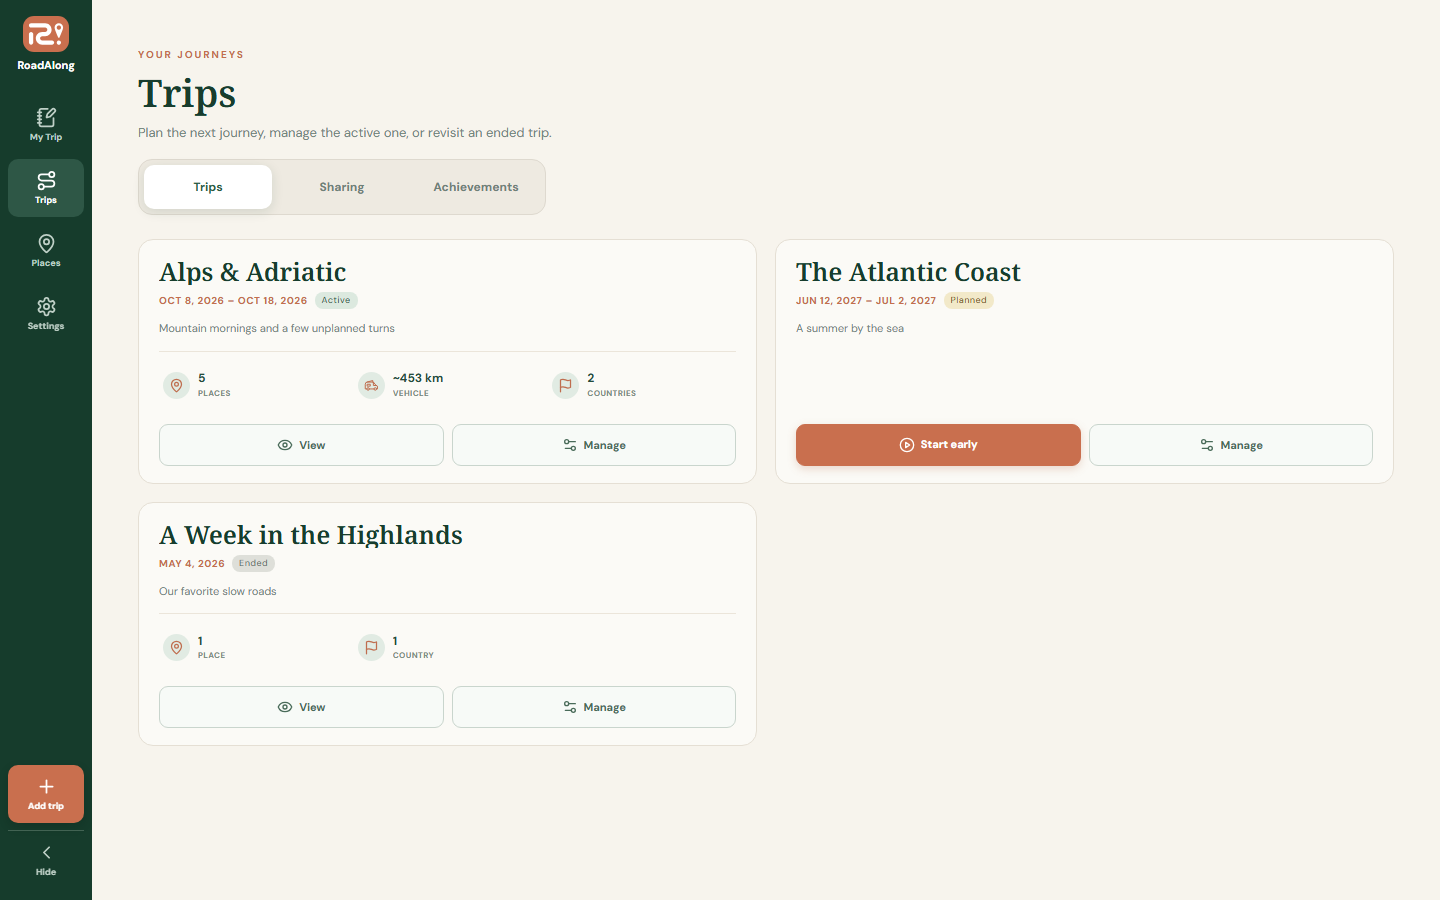Image resolution: width=1440 pixels, height=900 pixels.
Task: View A Week in the Highlands trip
Action: click(x=301, y=707)
